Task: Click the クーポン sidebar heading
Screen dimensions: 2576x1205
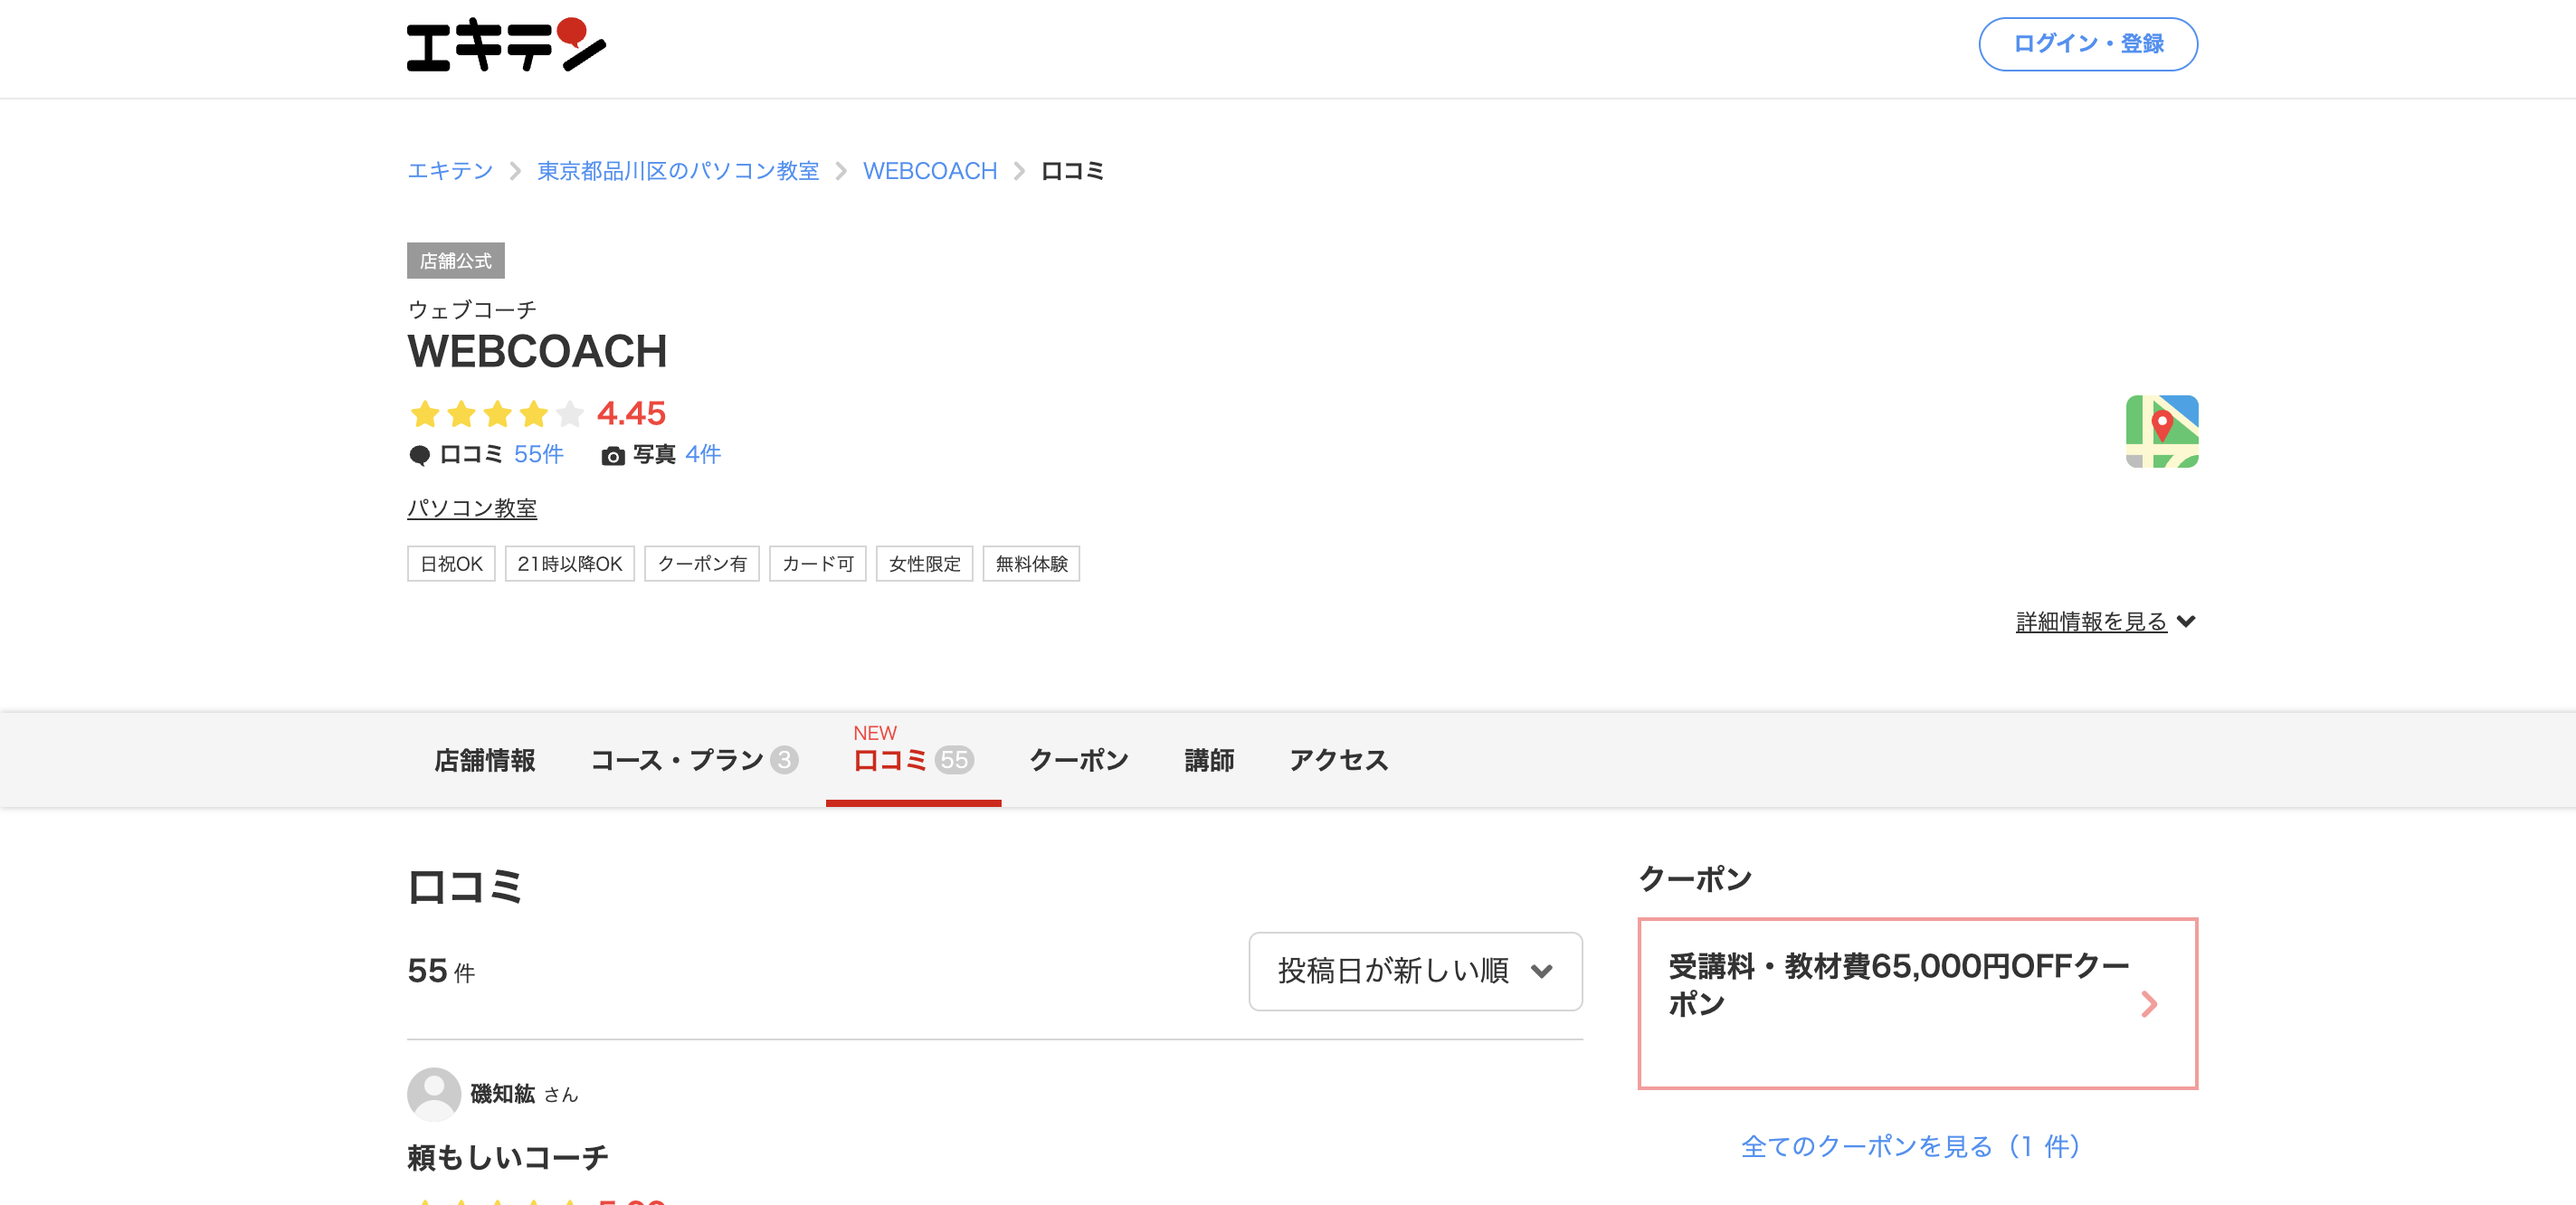Action: [1695, 879]
